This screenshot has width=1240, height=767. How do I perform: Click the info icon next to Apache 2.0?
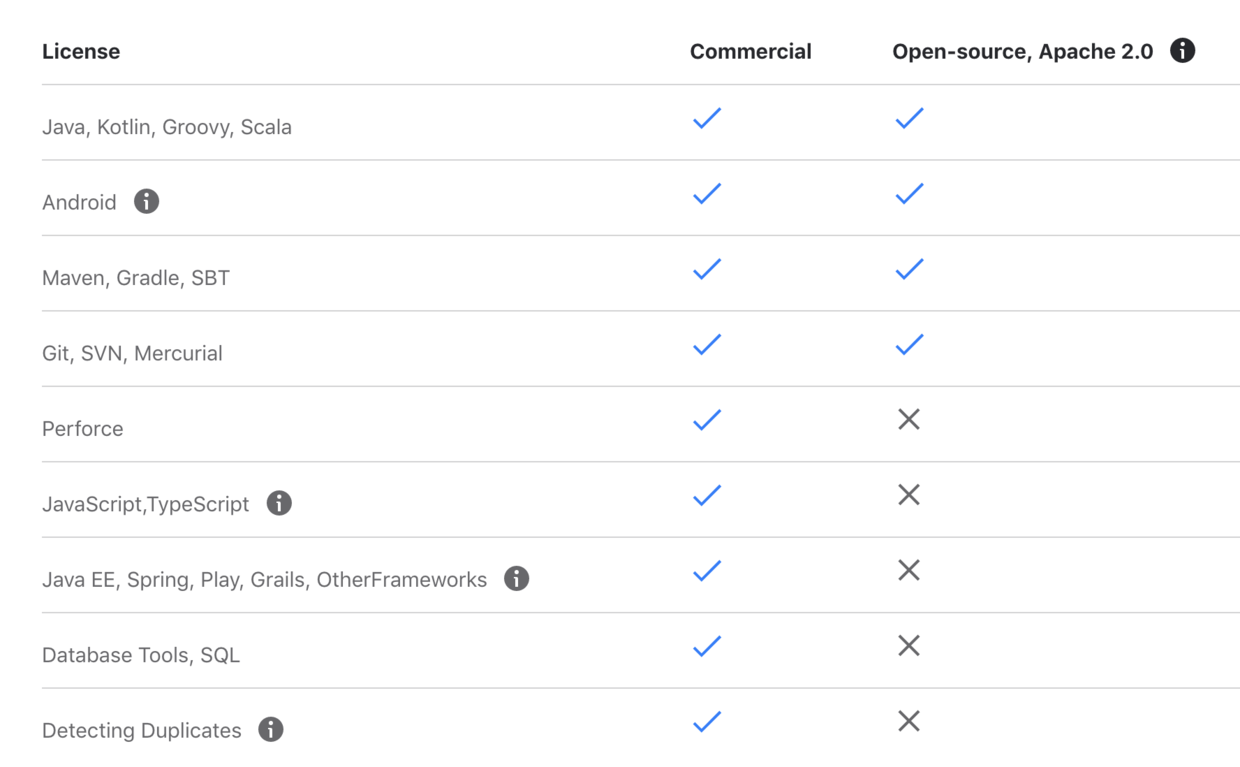coord(1182,51)
